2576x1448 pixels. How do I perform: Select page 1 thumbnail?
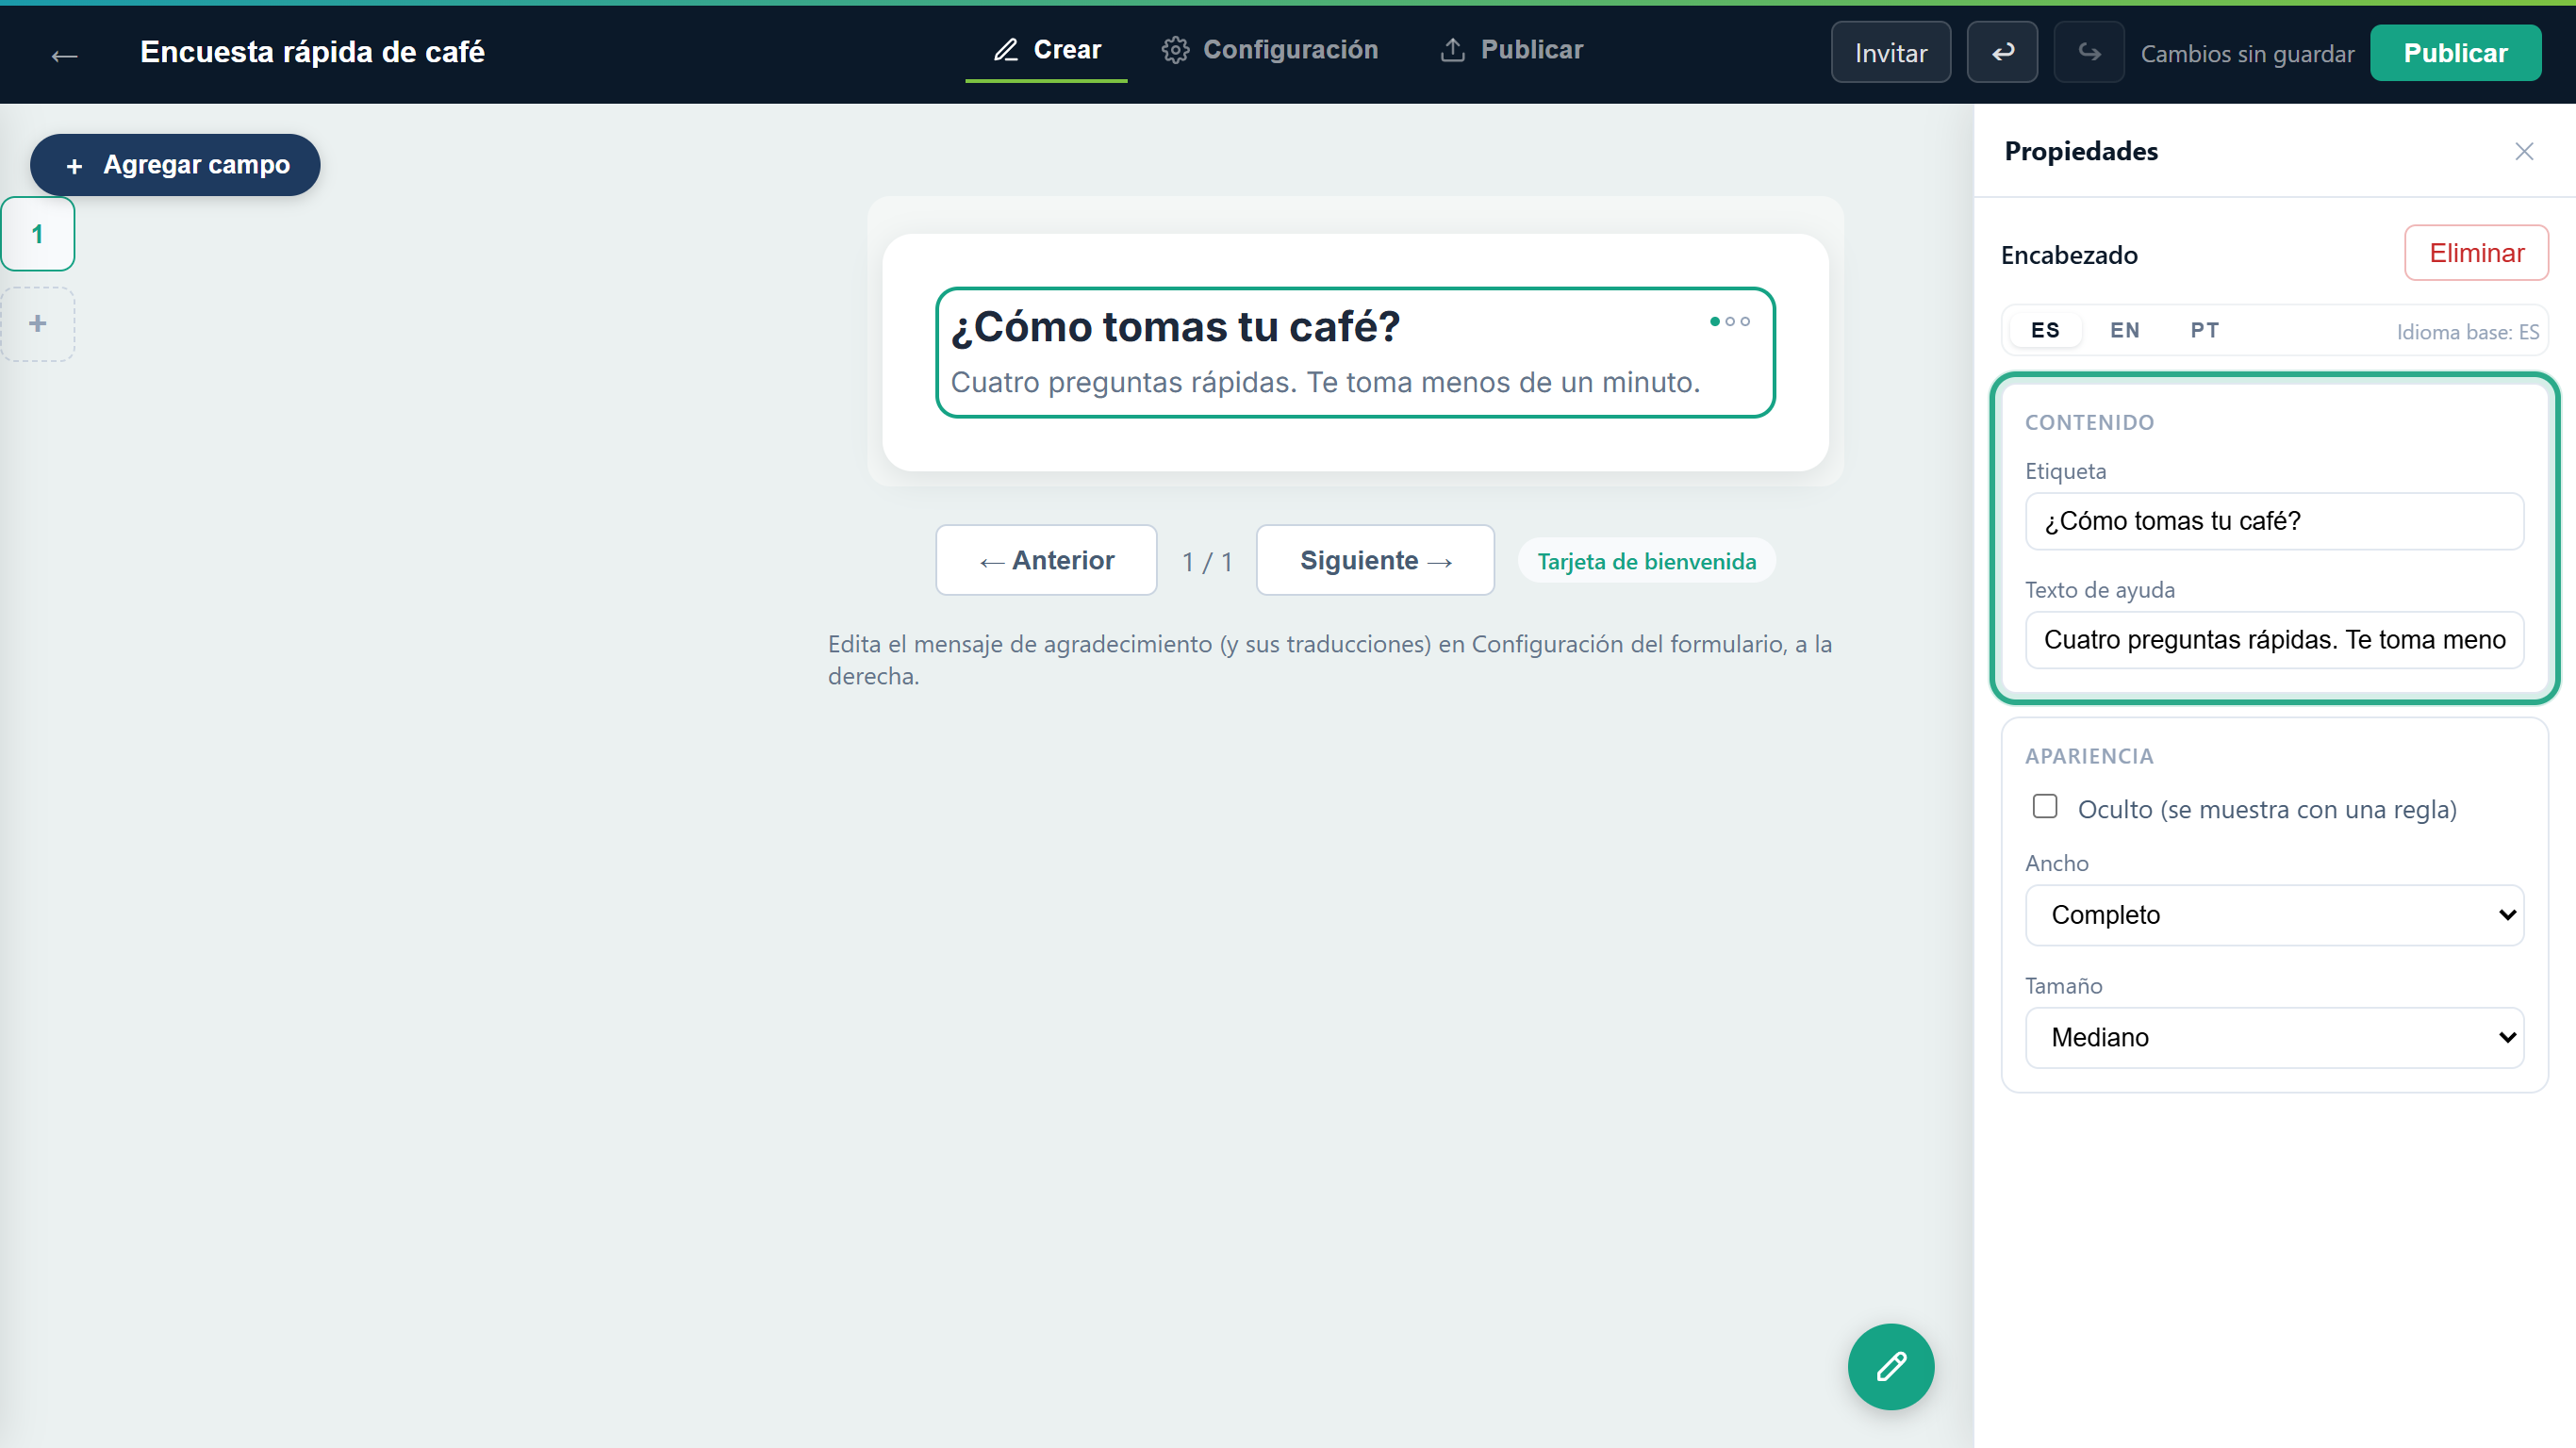[x=38, y=234]
